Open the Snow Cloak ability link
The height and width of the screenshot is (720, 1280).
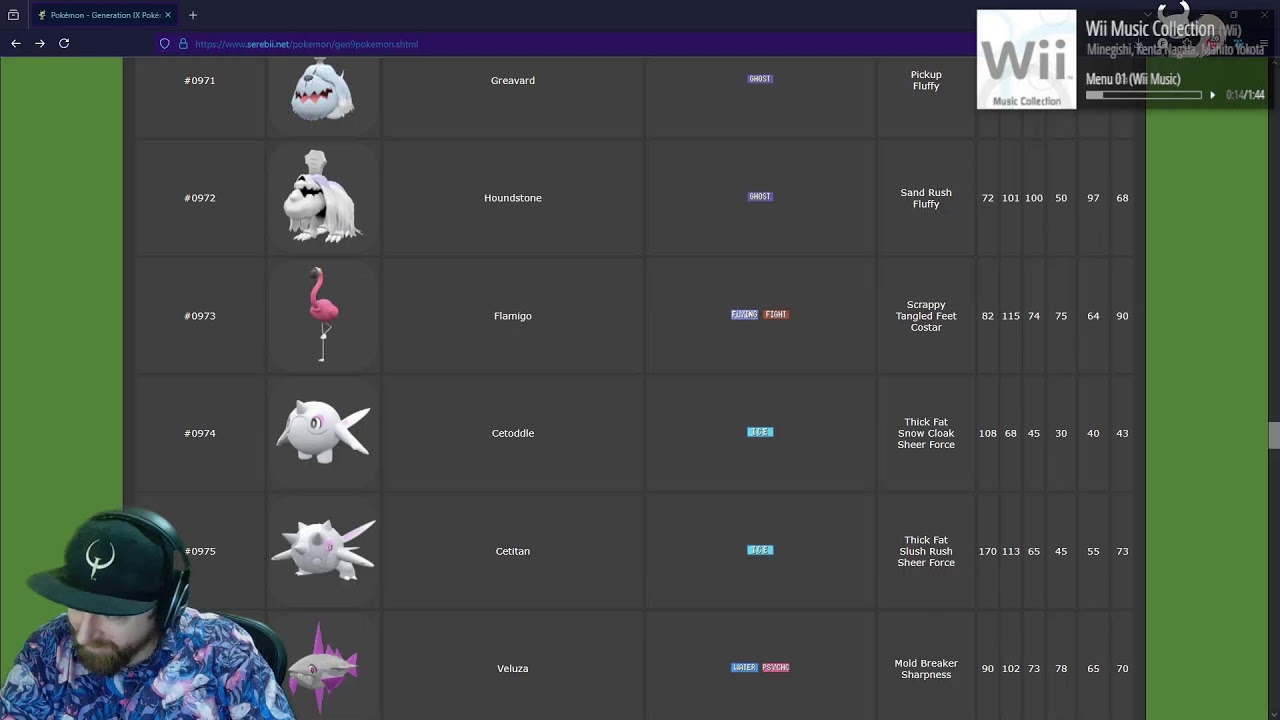coord(926,433)
